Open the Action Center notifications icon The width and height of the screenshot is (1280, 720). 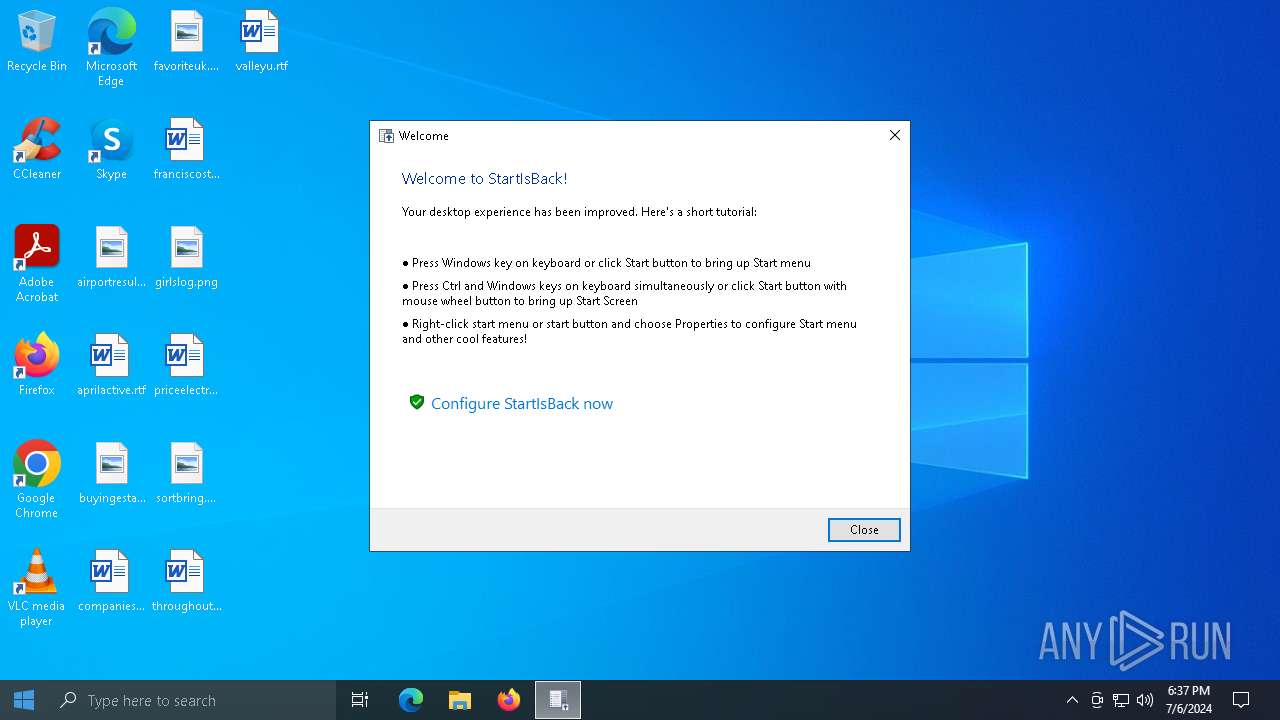pyautogui.click(x=1241, y=700)
